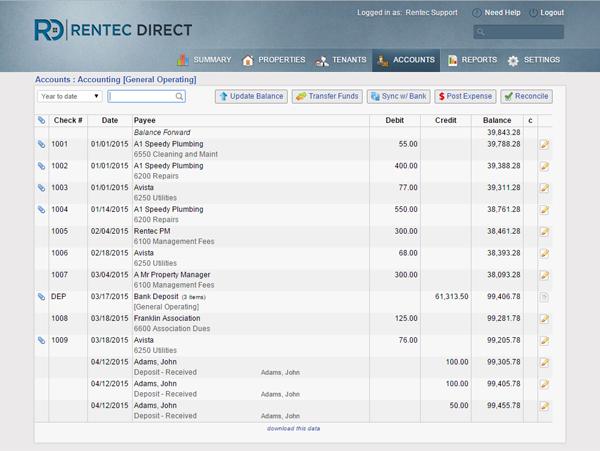Open attachment for check 1003
This screenshot has height=451, width=600.
click(x=41, y=188)
